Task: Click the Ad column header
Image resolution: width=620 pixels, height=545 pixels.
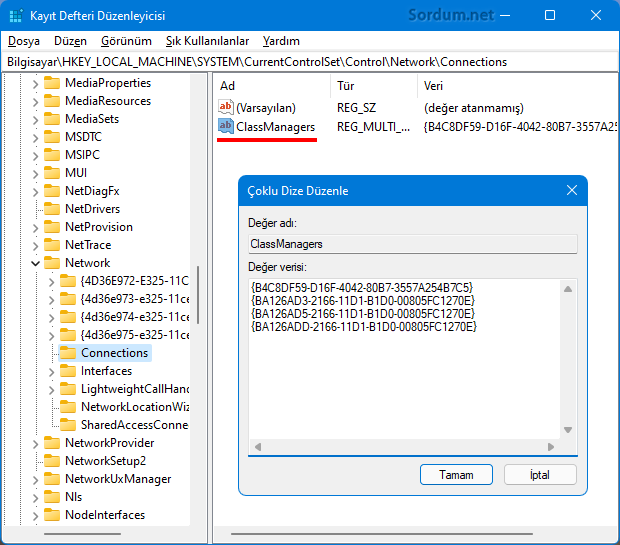Action: [x=273, y=86]
